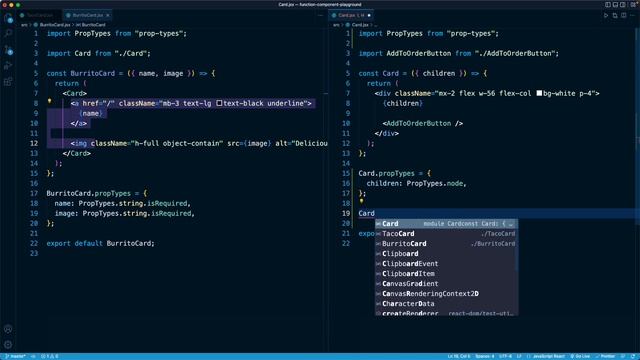
Task: Click the notifications bell in status bar
Action: coord(633,356)
